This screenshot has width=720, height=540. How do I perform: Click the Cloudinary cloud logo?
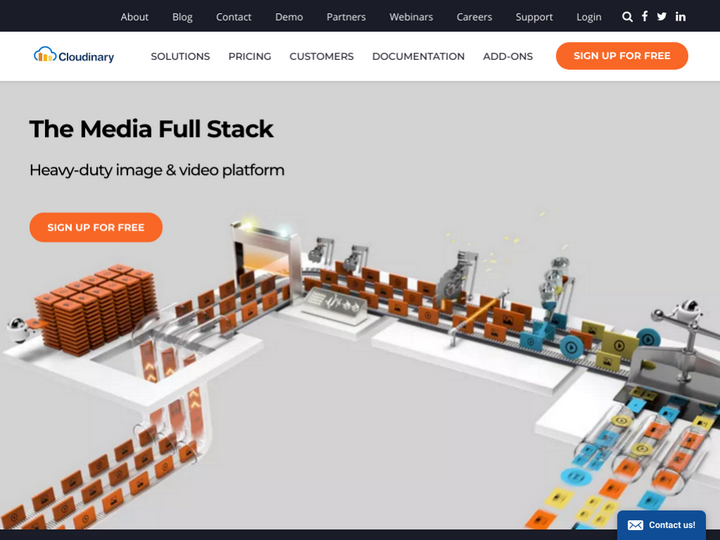tap(74, 56)
